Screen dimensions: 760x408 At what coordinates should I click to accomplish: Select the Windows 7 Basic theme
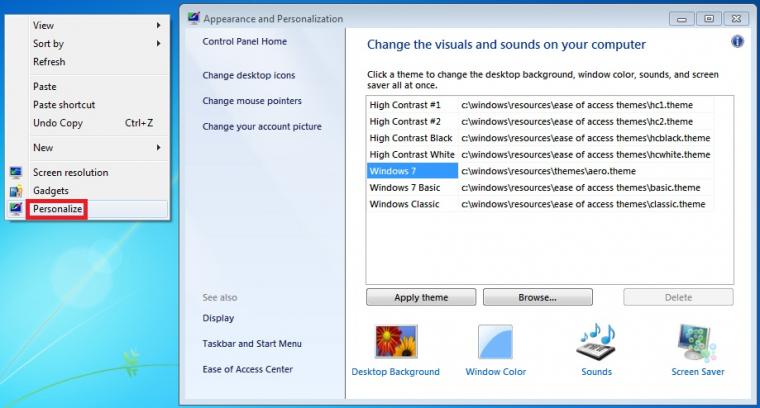(405, 188)
